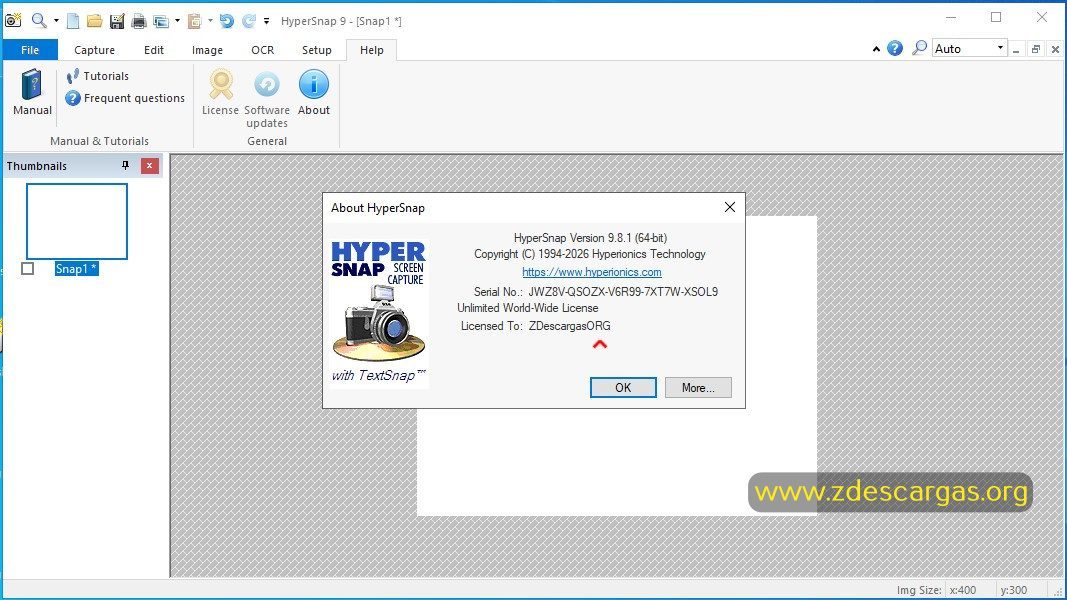The width and height of the screenshot is (1067, 600).
Task: Expand the paste clipboard dropdown arrow
Action: 210,21
